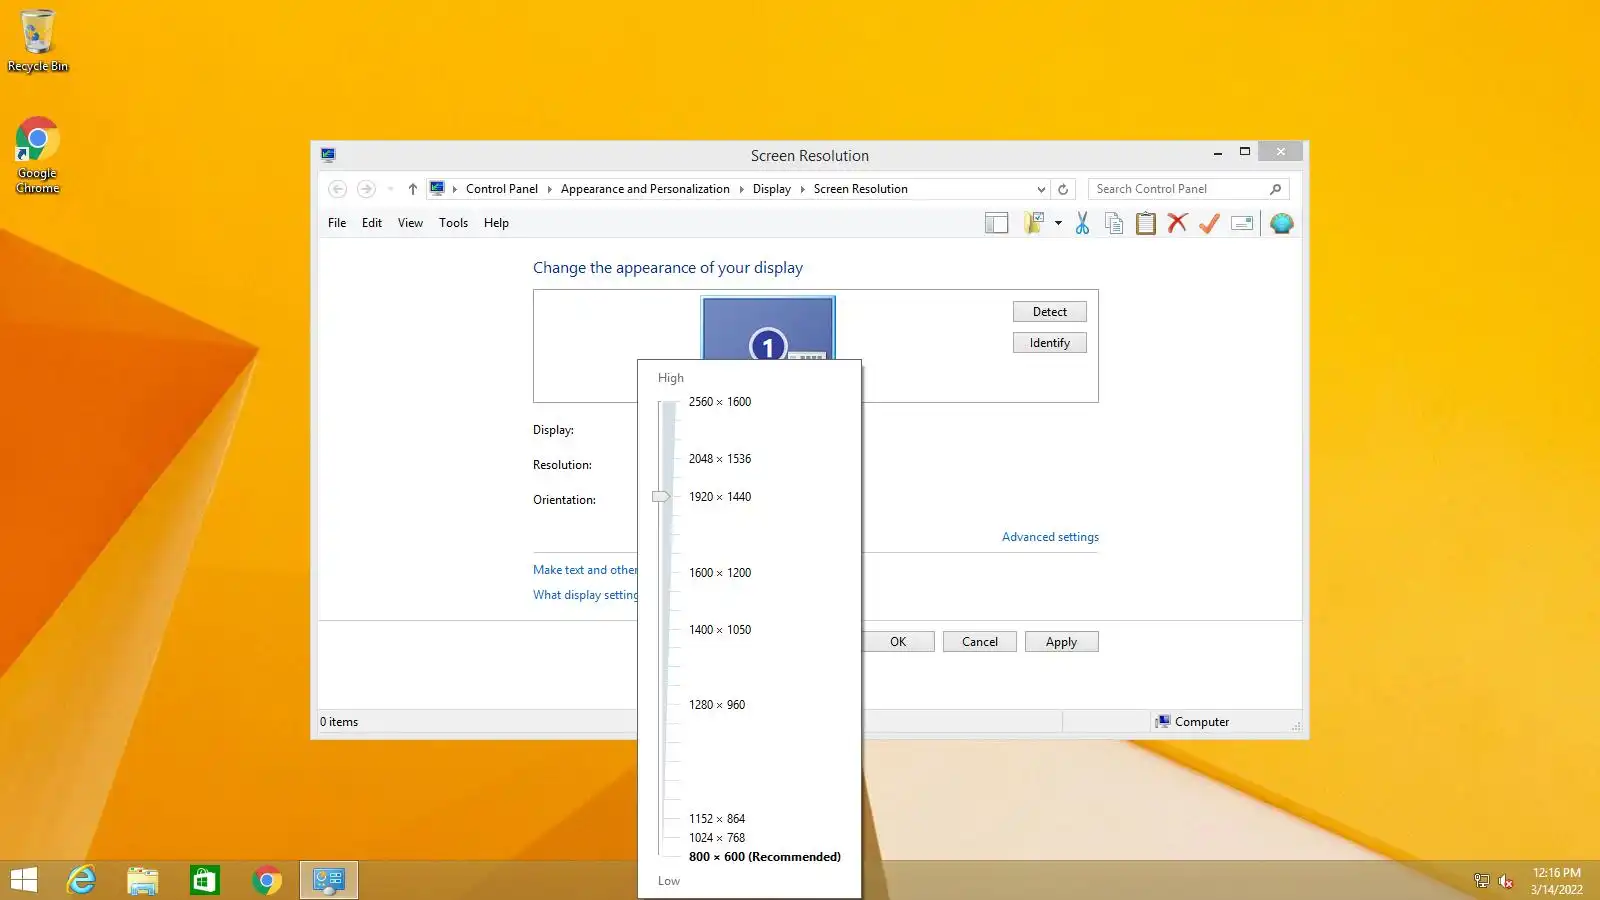Expand the arrow after Display breadcrumb
The width and height of the screenshot is (1600, 900).
tap(802, 189)
